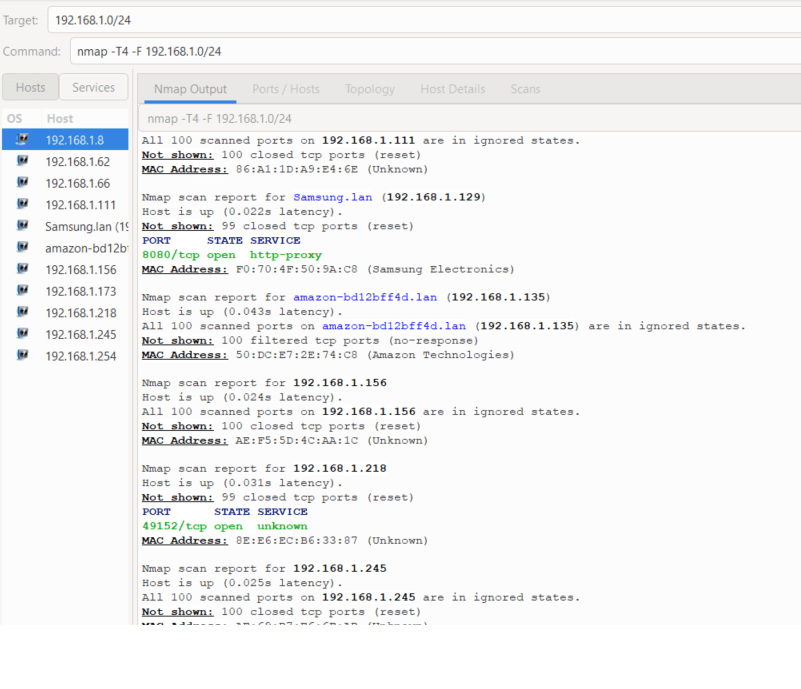
Task: Click Samsung.lan hostname in scan output
Action: (x=333, y=197)
